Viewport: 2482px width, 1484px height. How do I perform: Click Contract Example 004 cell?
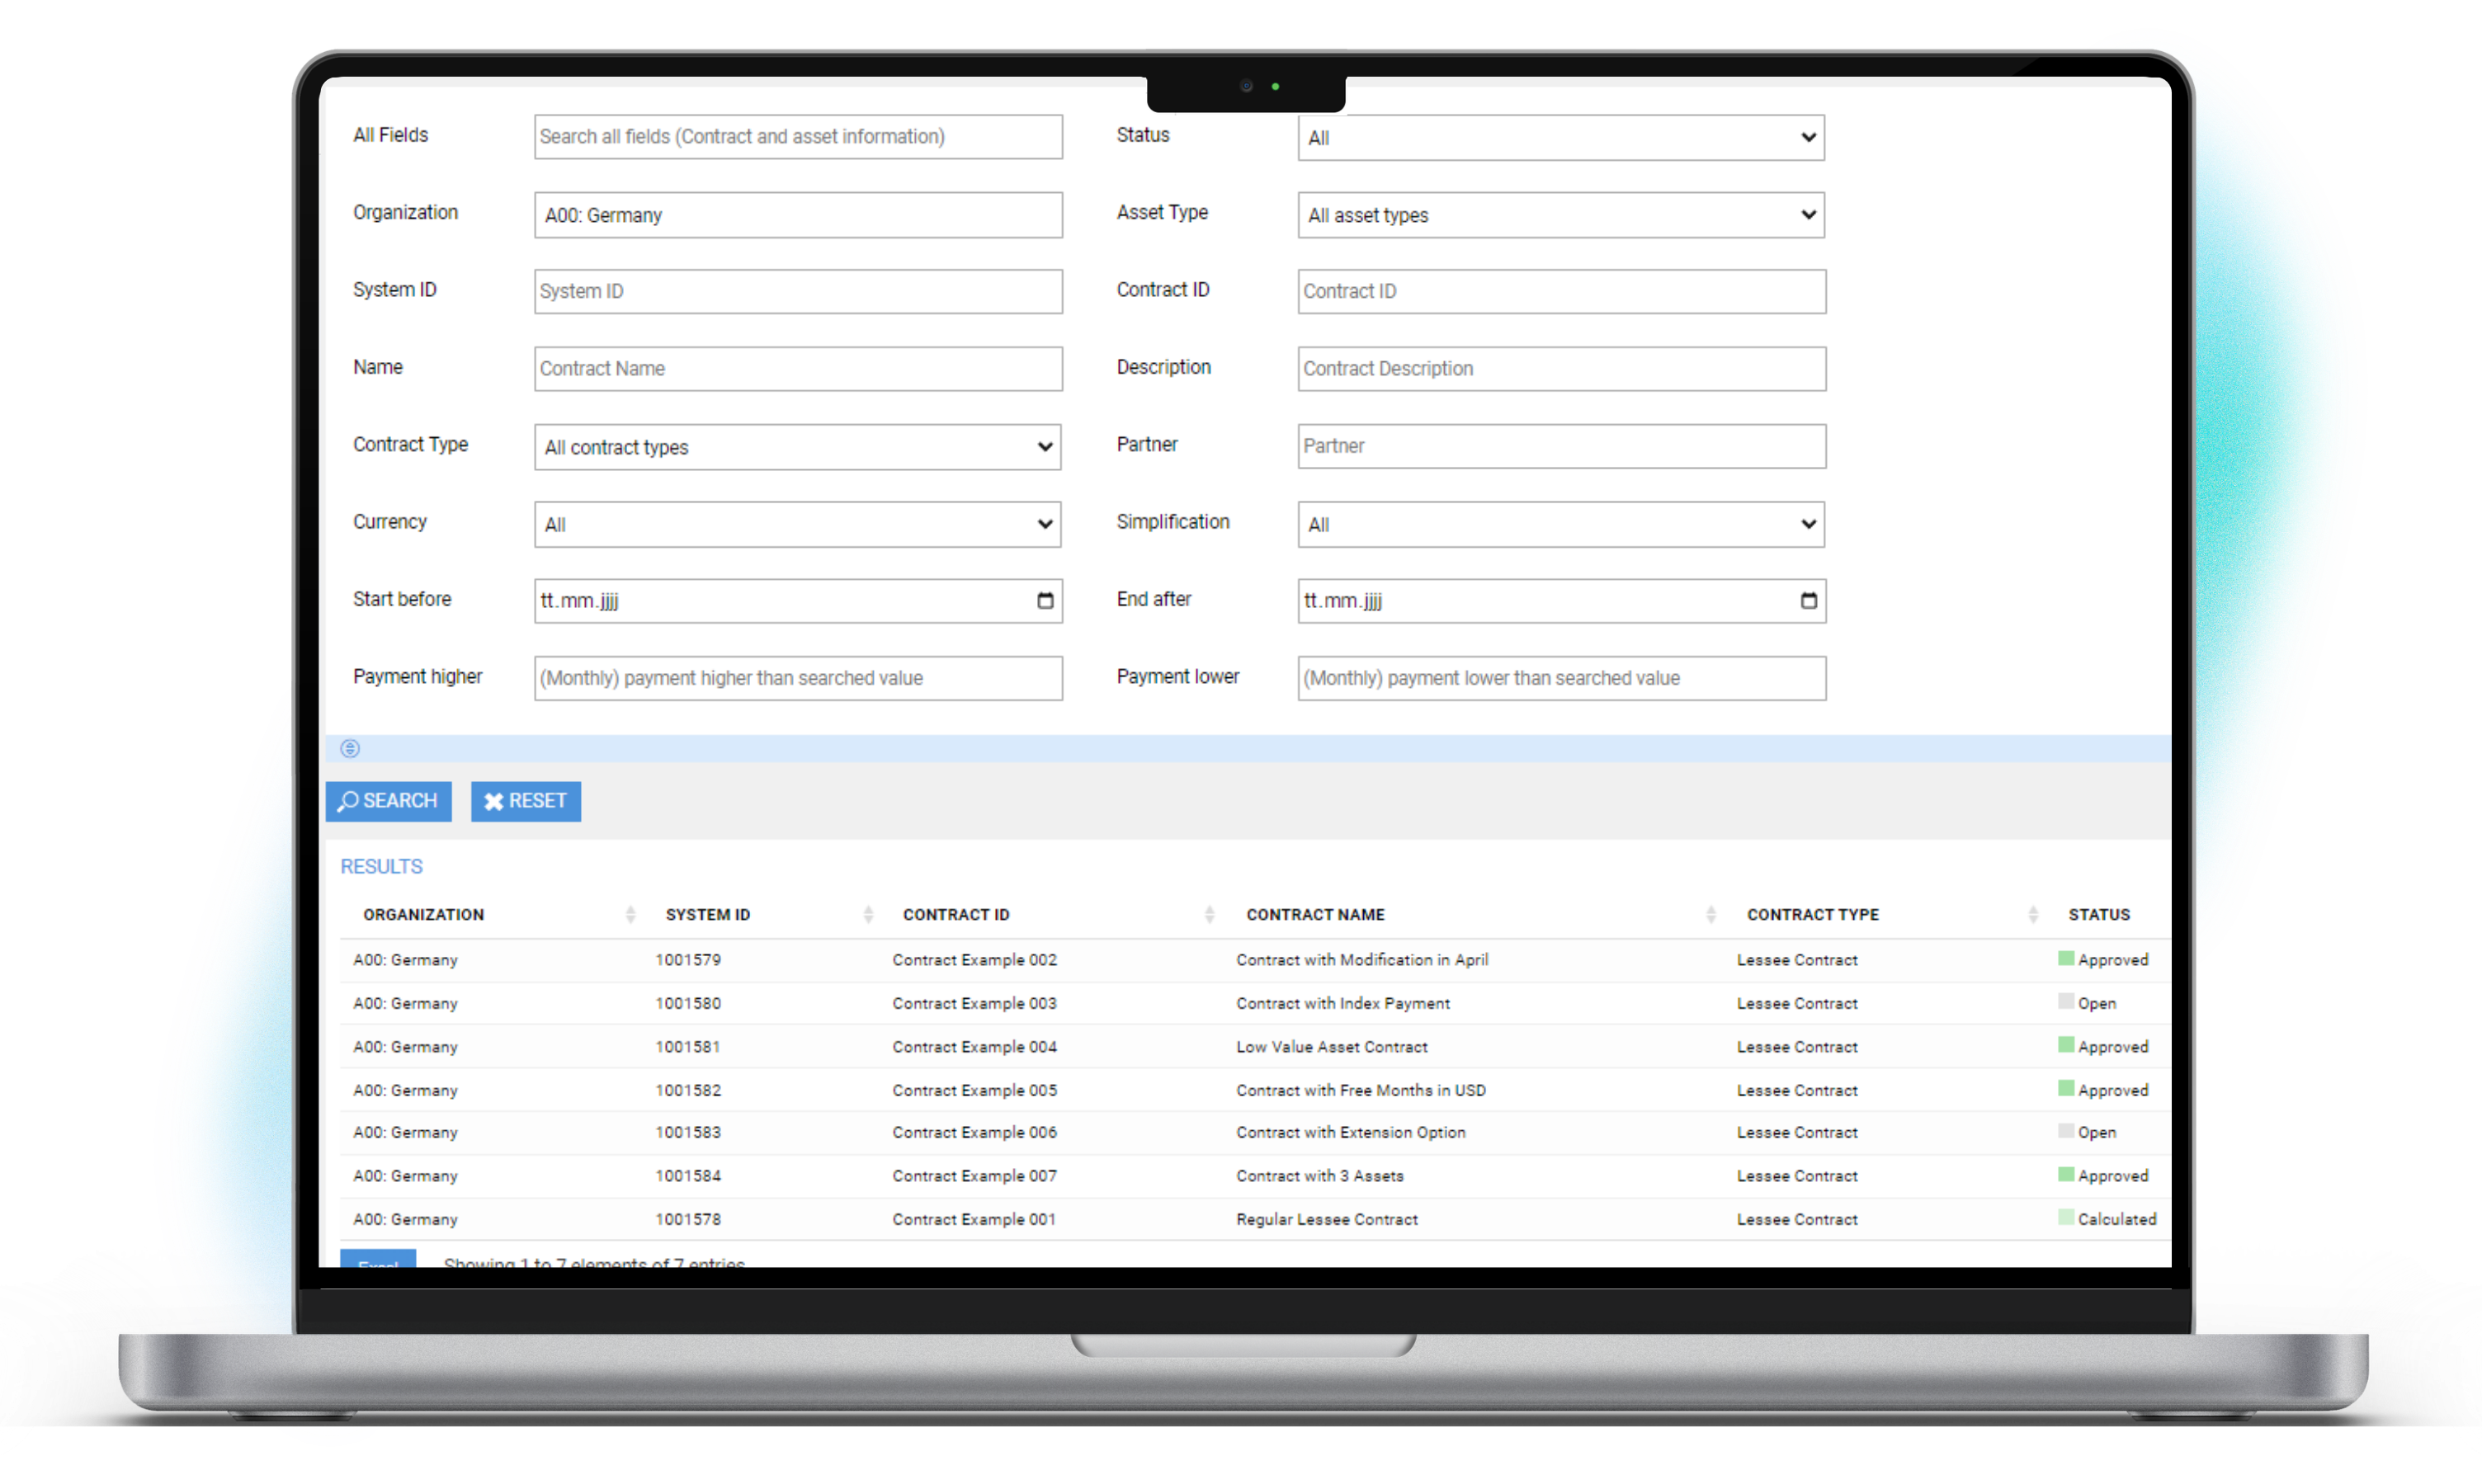pyautogui.click(x=974, y=1047)
